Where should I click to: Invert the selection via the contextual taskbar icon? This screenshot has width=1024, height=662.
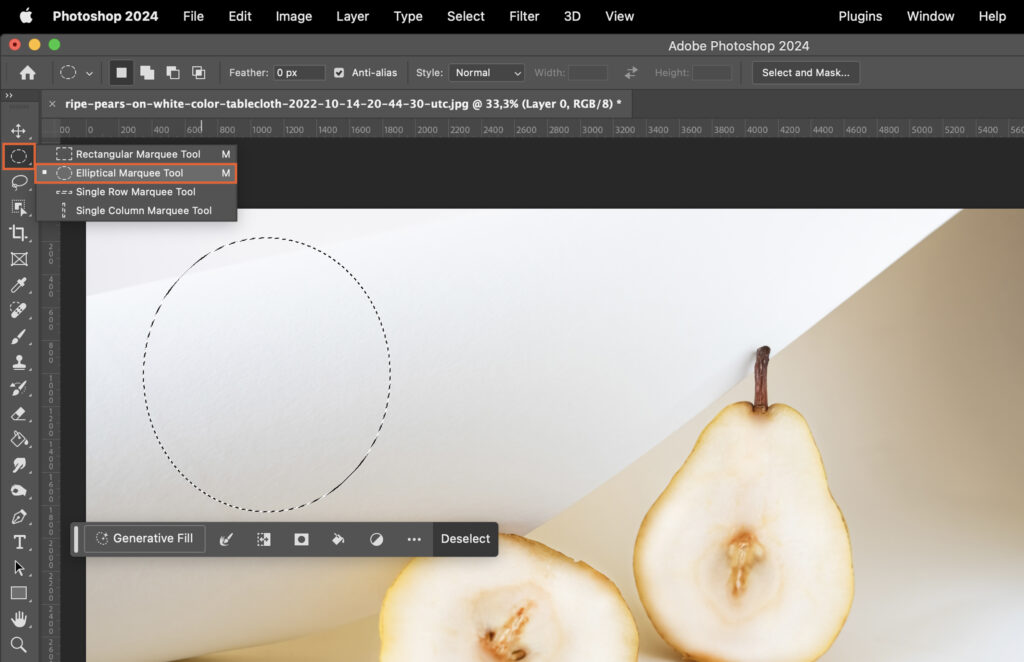[x=263, y=539]
